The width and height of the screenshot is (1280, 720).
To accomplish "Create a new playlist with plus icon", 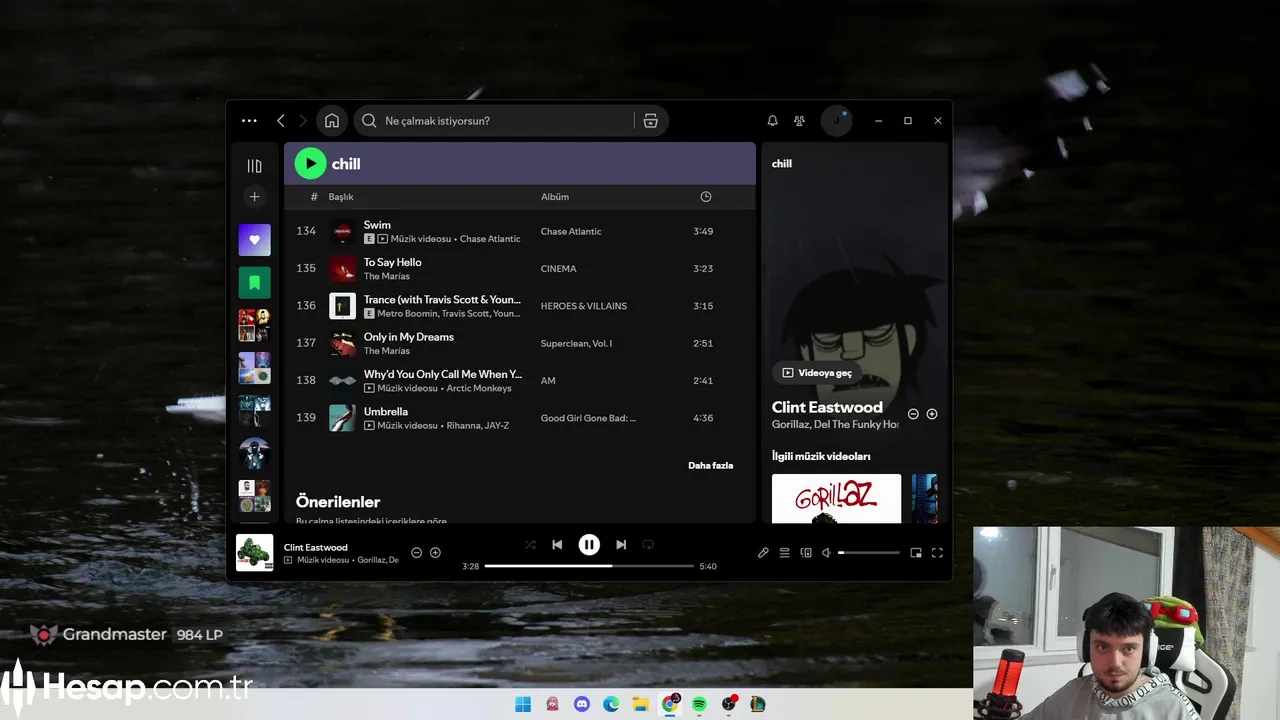I will (254, 197).
